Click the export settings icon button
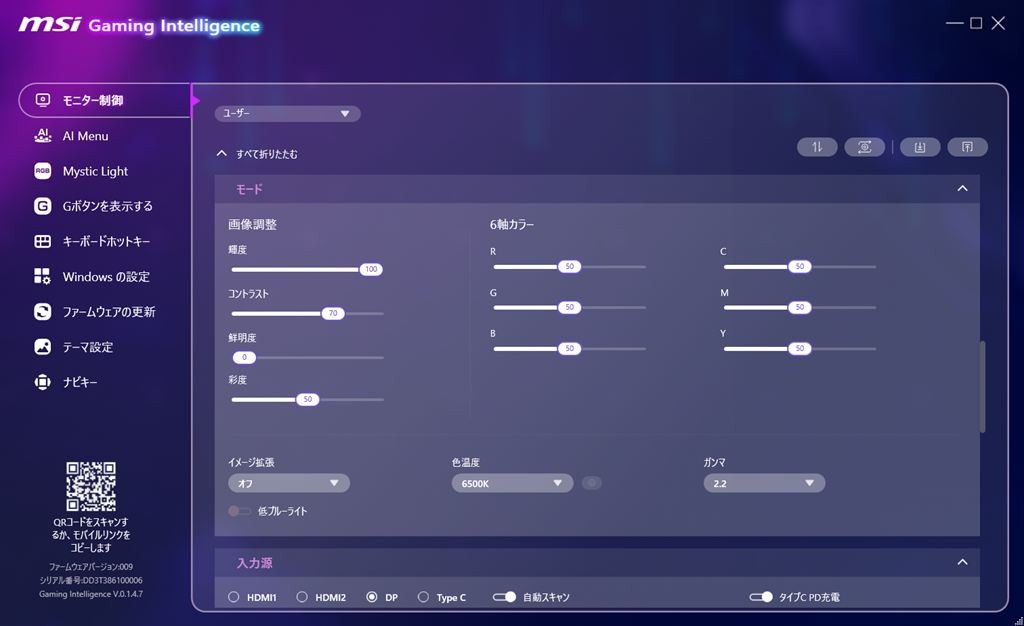This screenshot has height=626, width=1024. click(x=967, y=147)
